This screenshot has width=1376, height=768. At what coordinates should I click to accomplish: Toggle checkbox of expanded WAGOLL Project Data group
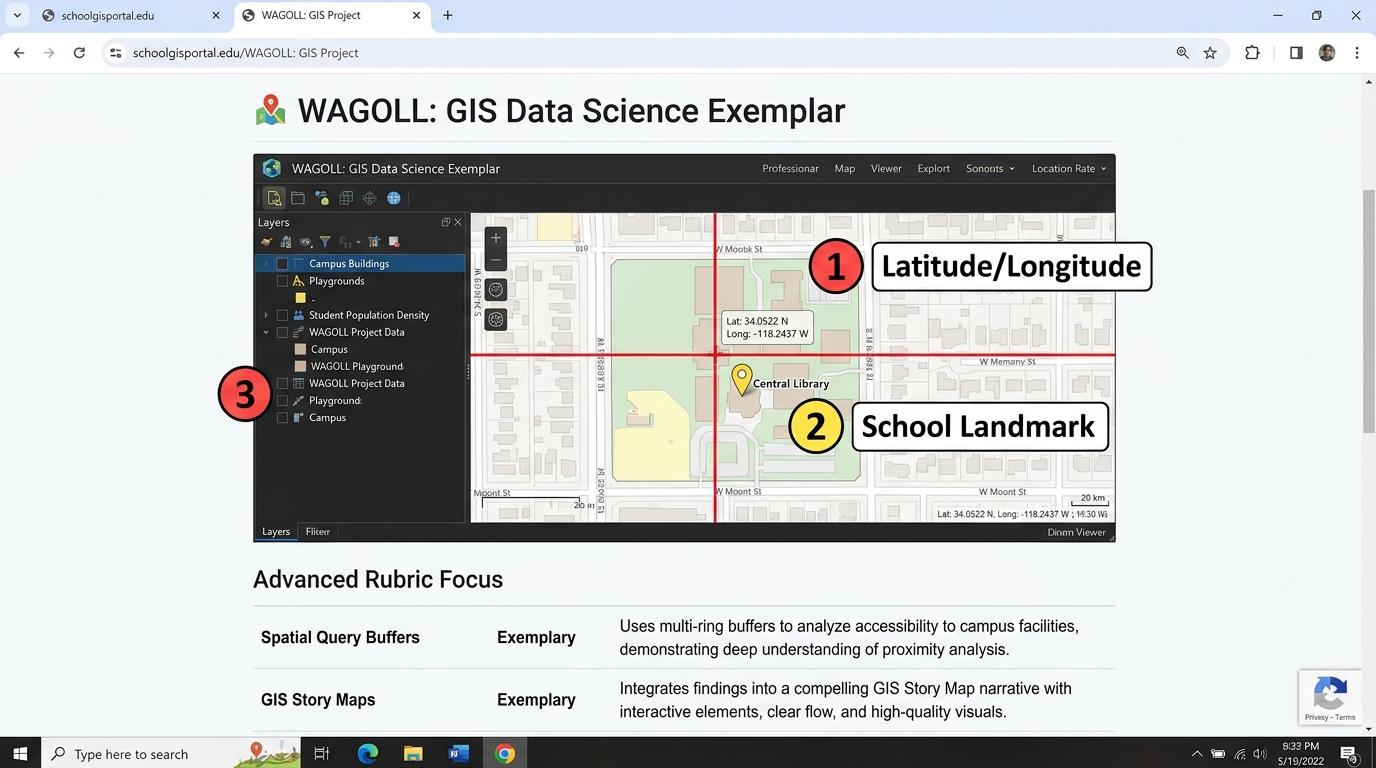pyautogui.click(x=282, y=332)
